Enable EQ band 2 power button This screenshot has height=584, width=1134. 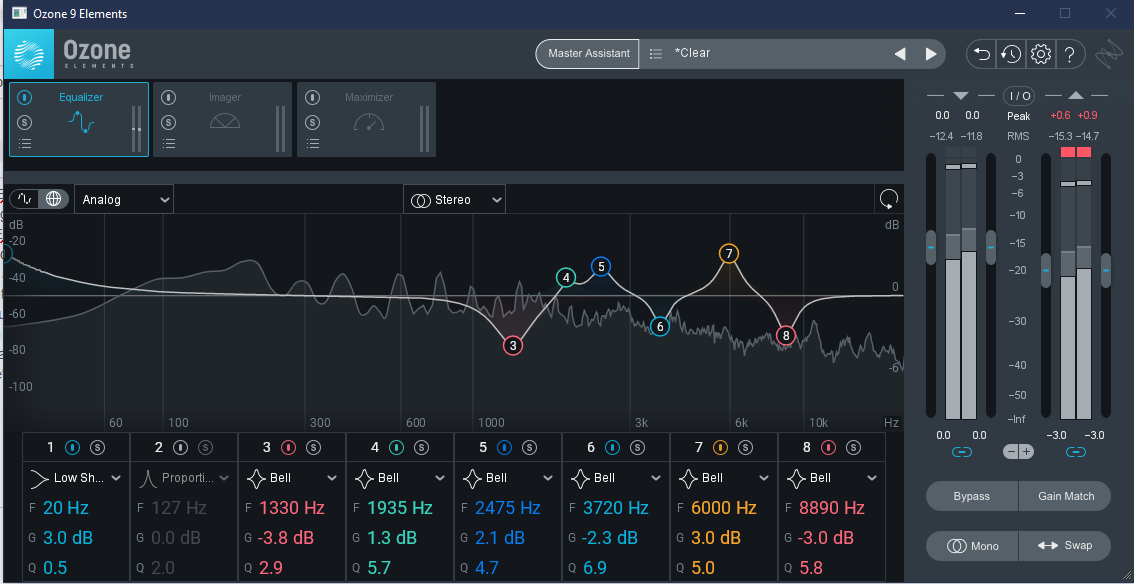pyautogui.click(x=180, y=447)
